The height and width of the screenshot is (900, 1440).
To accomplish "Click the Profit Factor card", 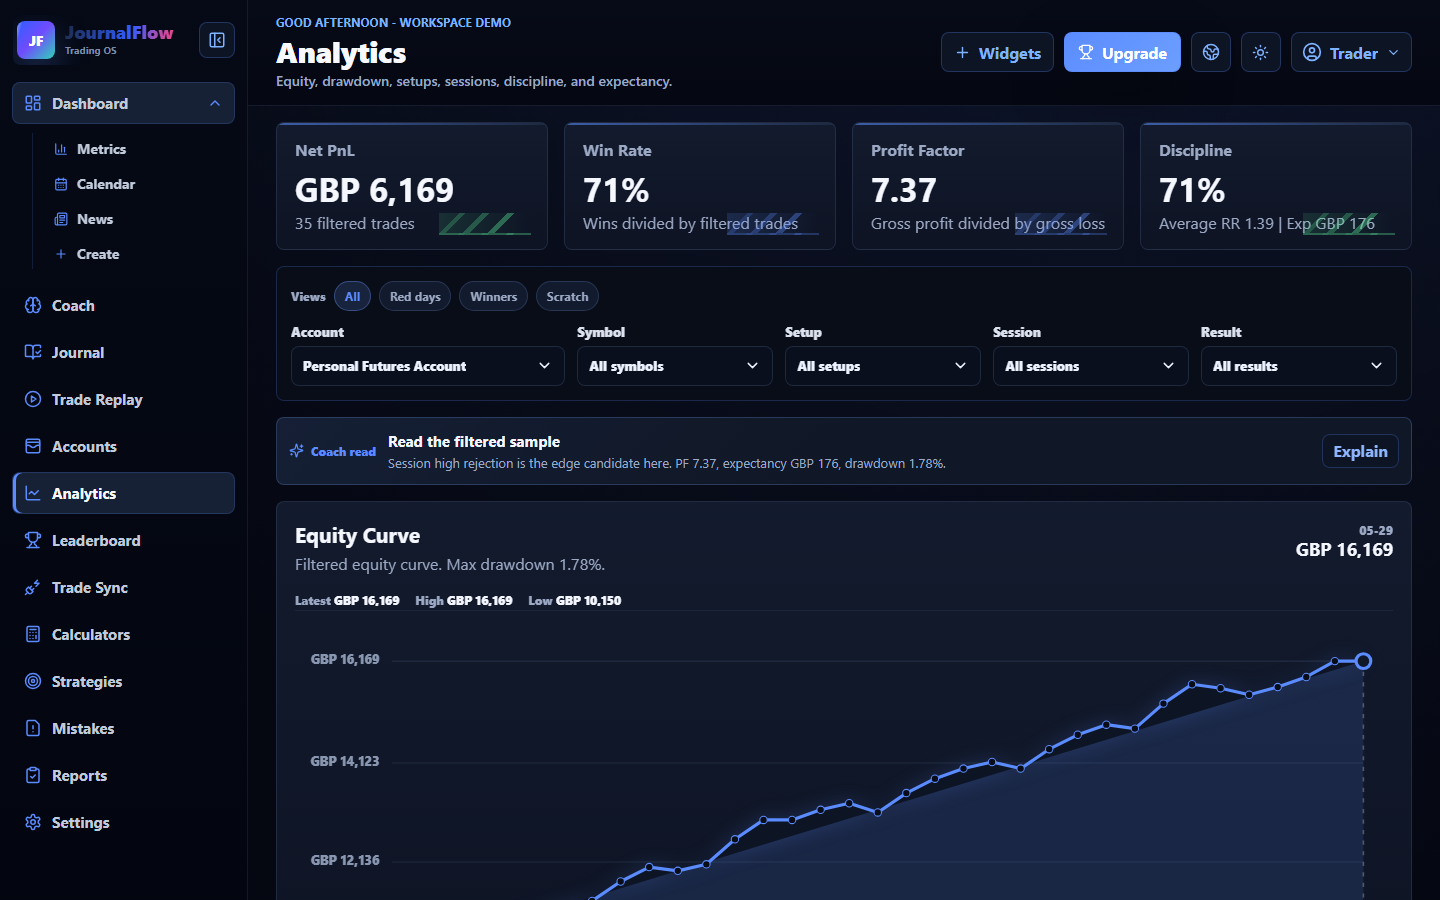I will click(x=988, y=186).
